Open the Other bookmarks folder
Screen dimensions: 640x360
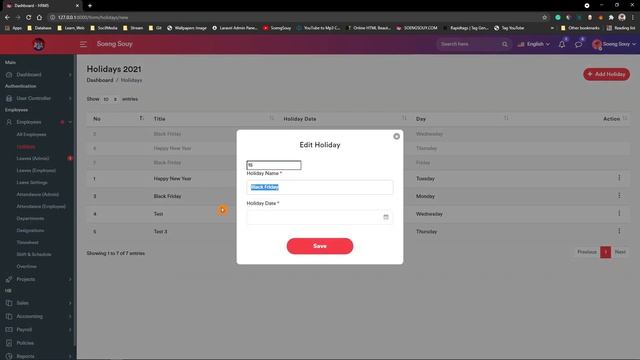pyautogui.click(x=580, y=28)
